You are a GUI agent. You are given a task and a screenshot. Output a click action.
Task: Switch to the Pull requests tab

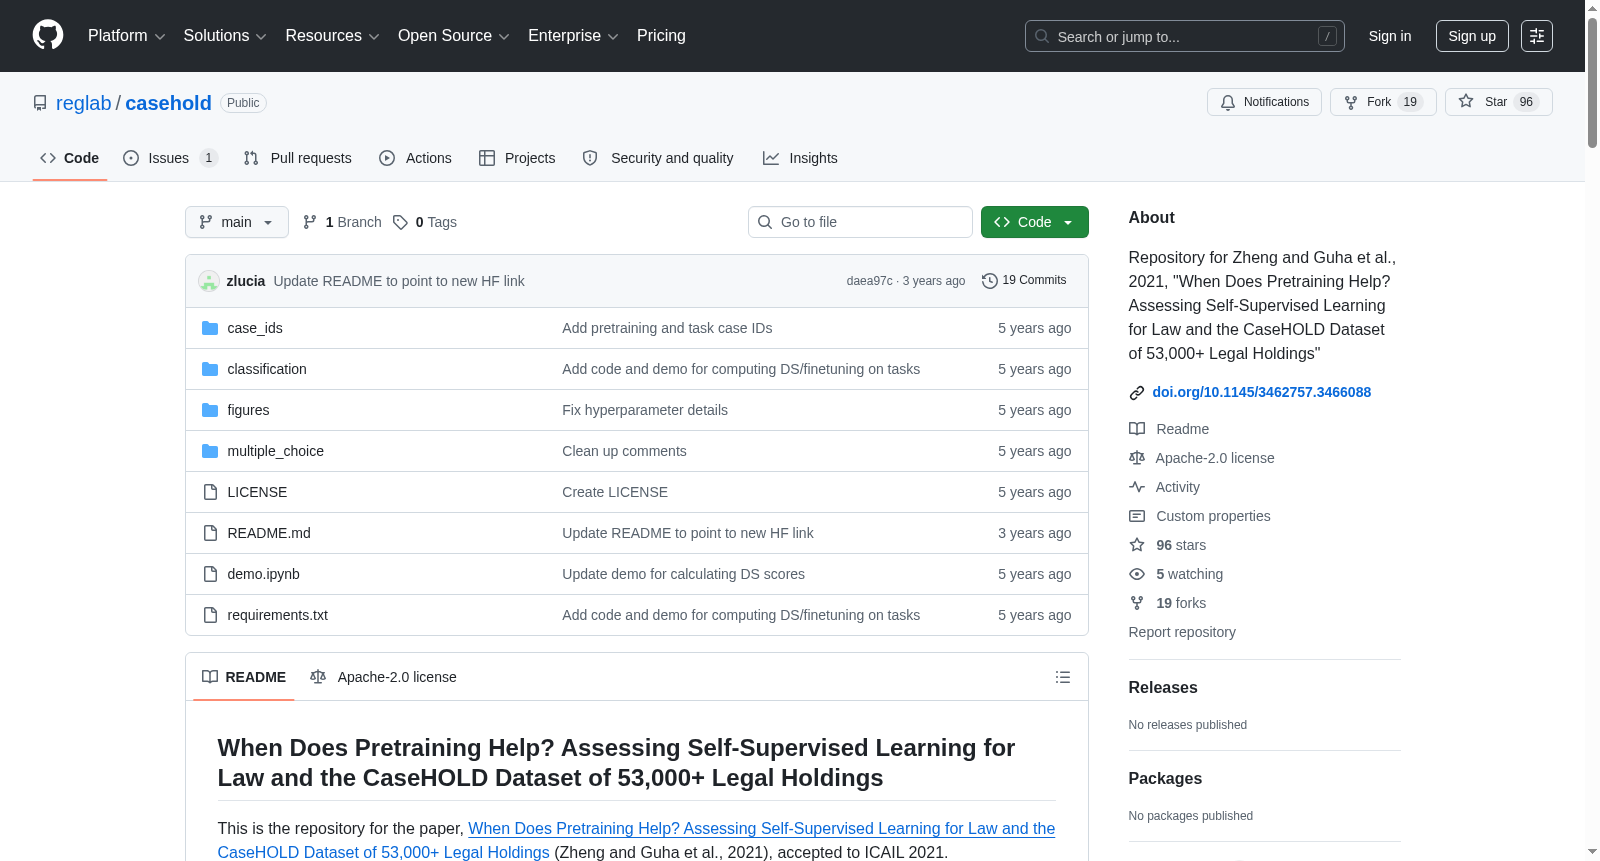(x=298, y=158)
